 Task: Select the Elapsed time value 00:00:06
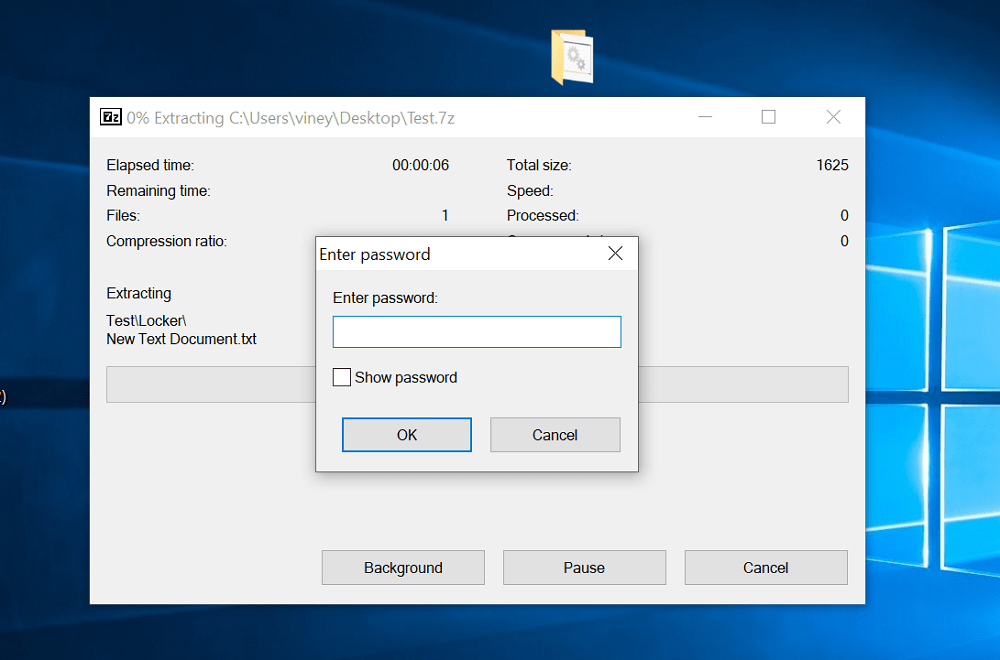click(x=420, y=165)
